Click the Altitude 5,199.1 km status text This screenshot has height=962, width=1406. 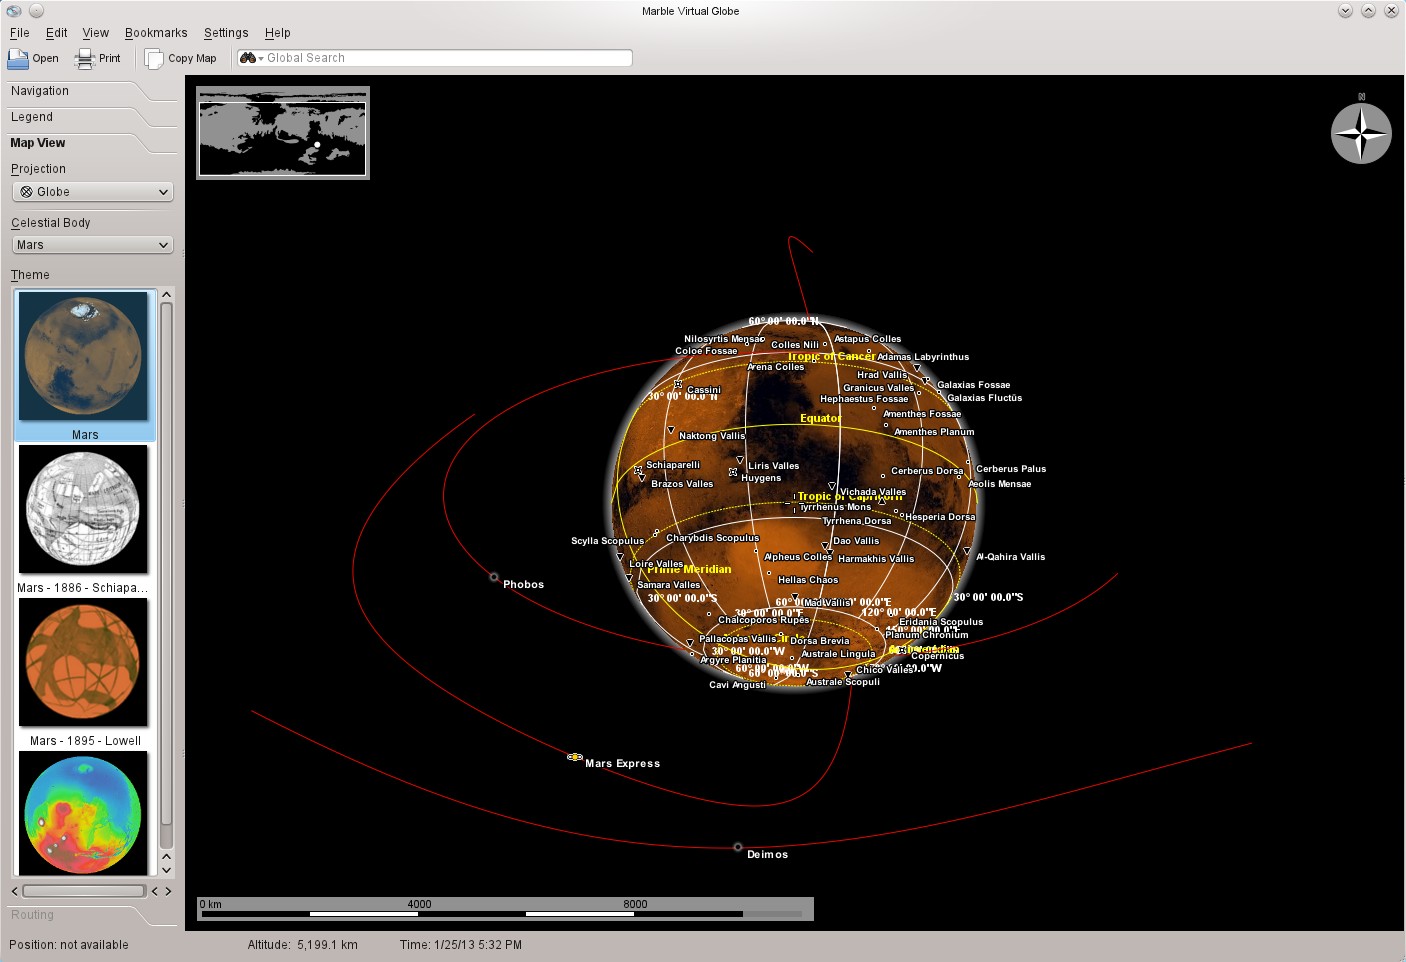(x=303, y=945)
